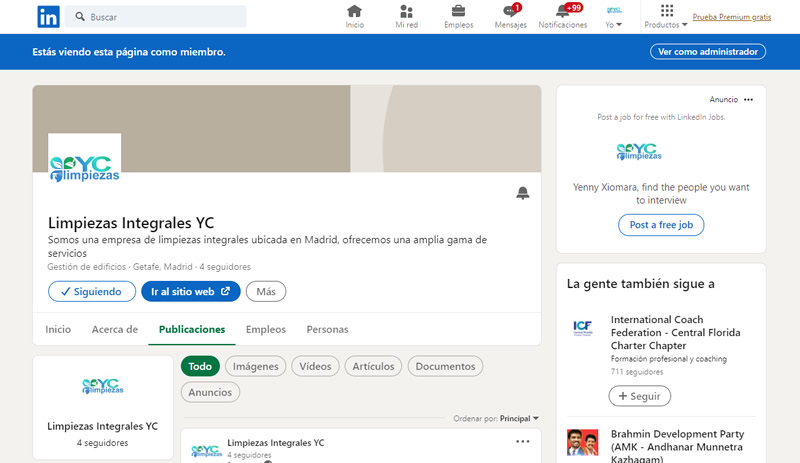This screenshot has height=463, width=800.
Task: Click the Prueba Premium gratis link
Action: pos(732,17)
